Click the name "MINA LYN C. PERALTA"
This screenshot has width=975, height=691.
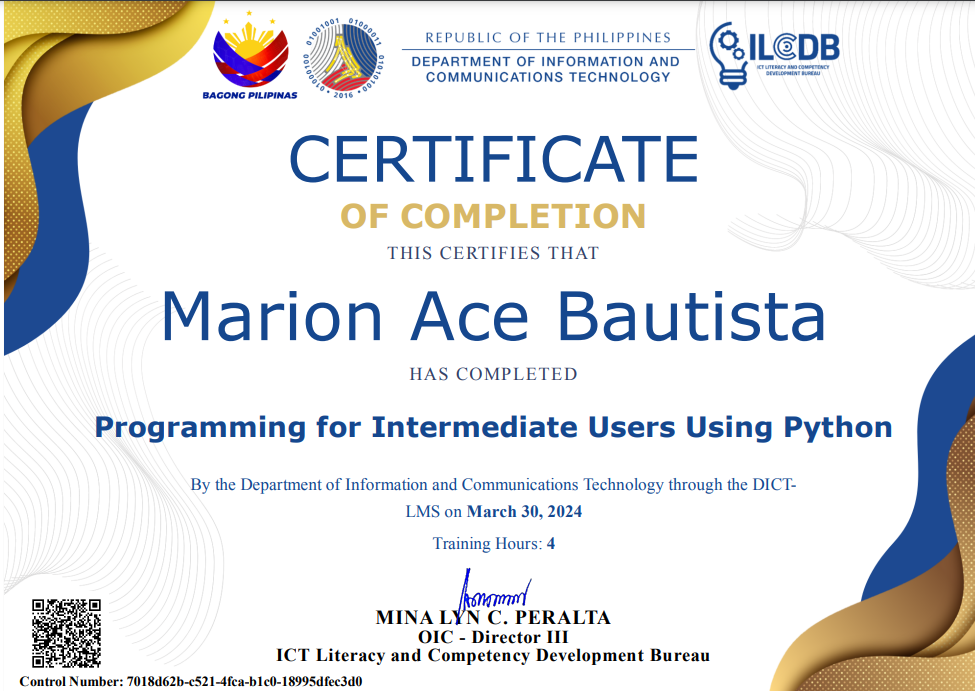[x=493, y=618]
